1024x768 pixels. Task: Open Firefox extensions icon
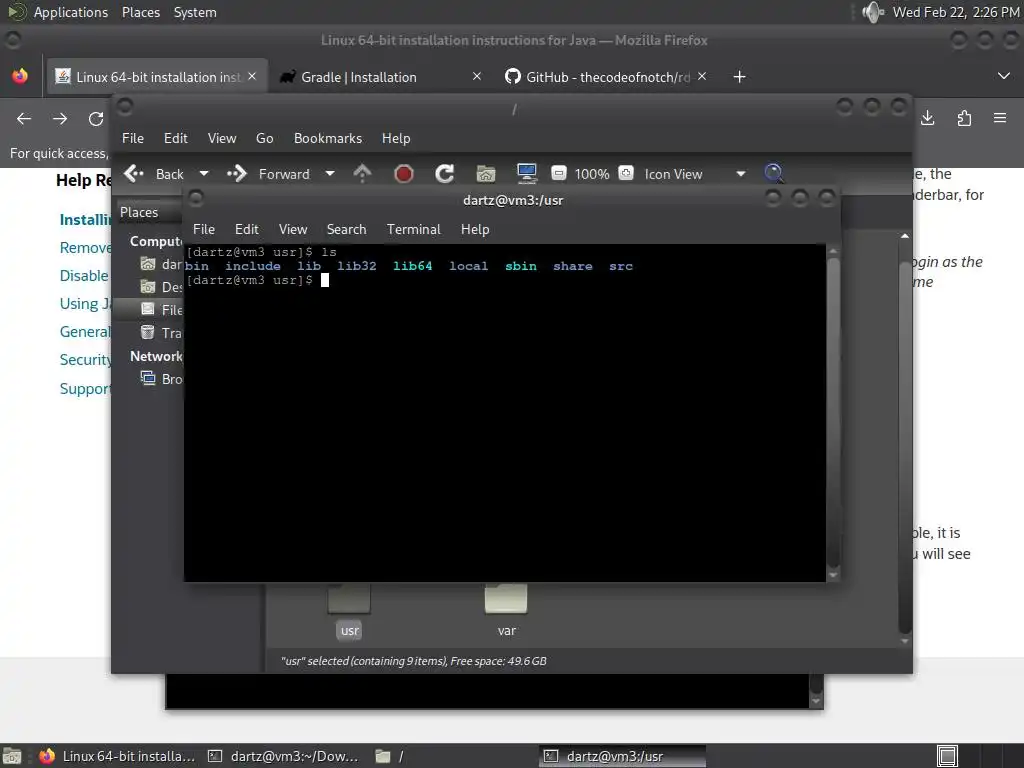pyautogui.click(x=964, y=118)
